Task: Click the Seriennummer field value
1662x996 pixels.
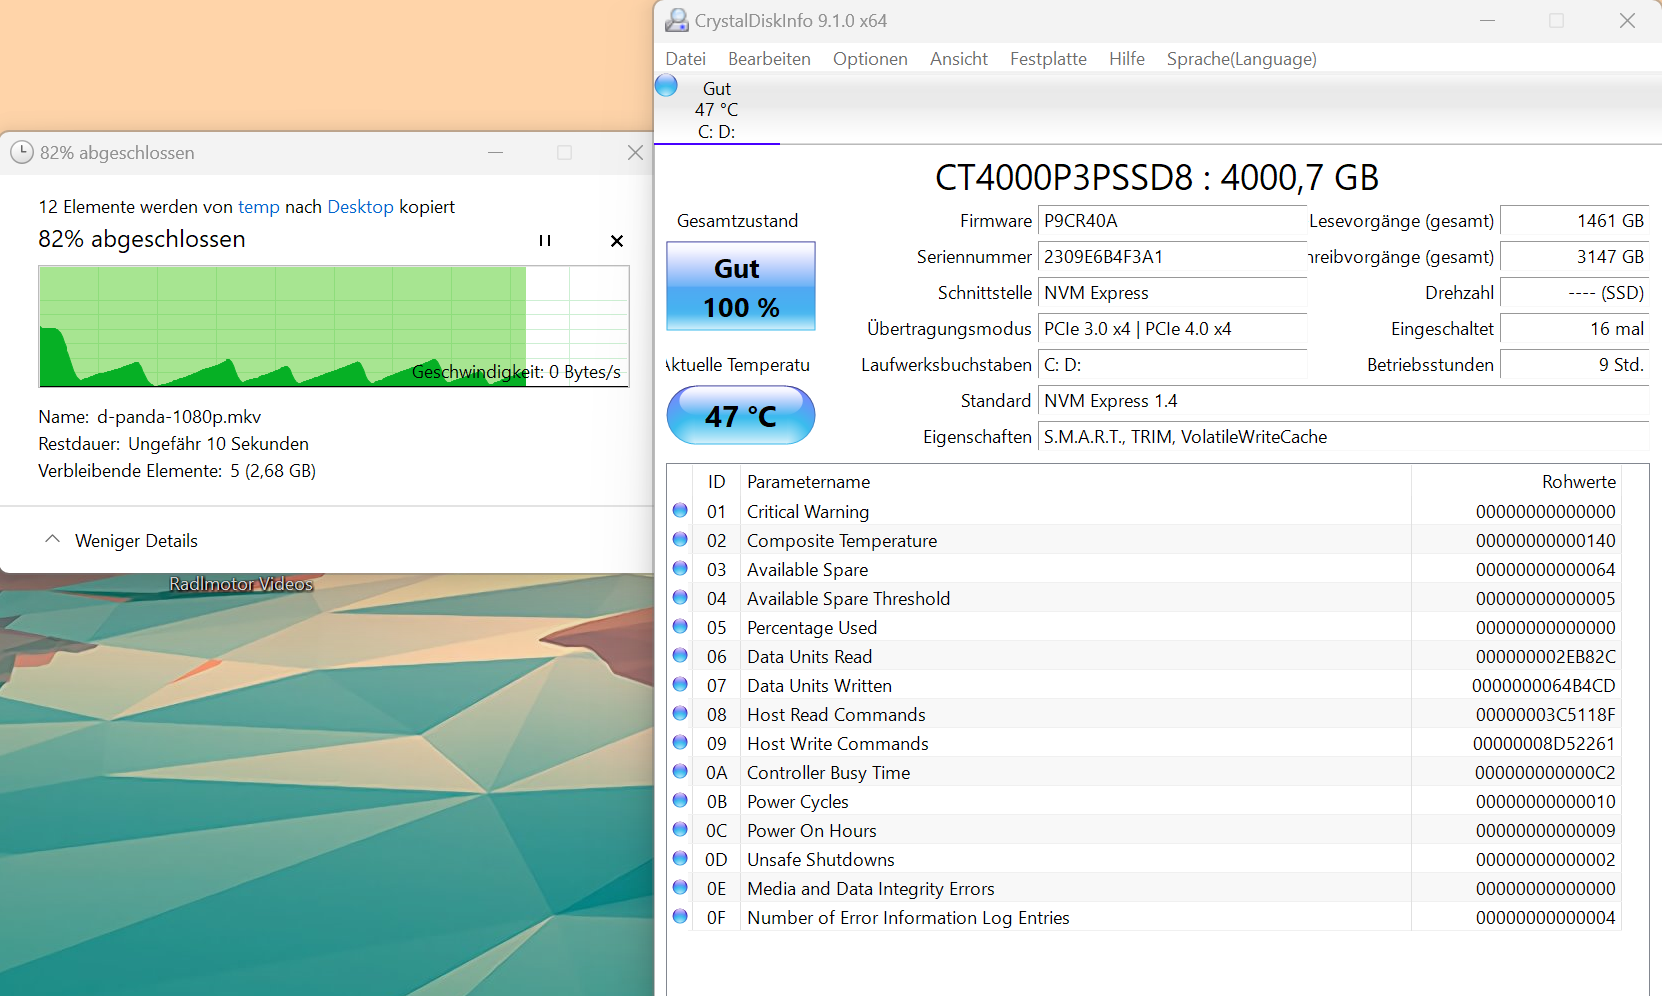Action: coord(1172,257)
